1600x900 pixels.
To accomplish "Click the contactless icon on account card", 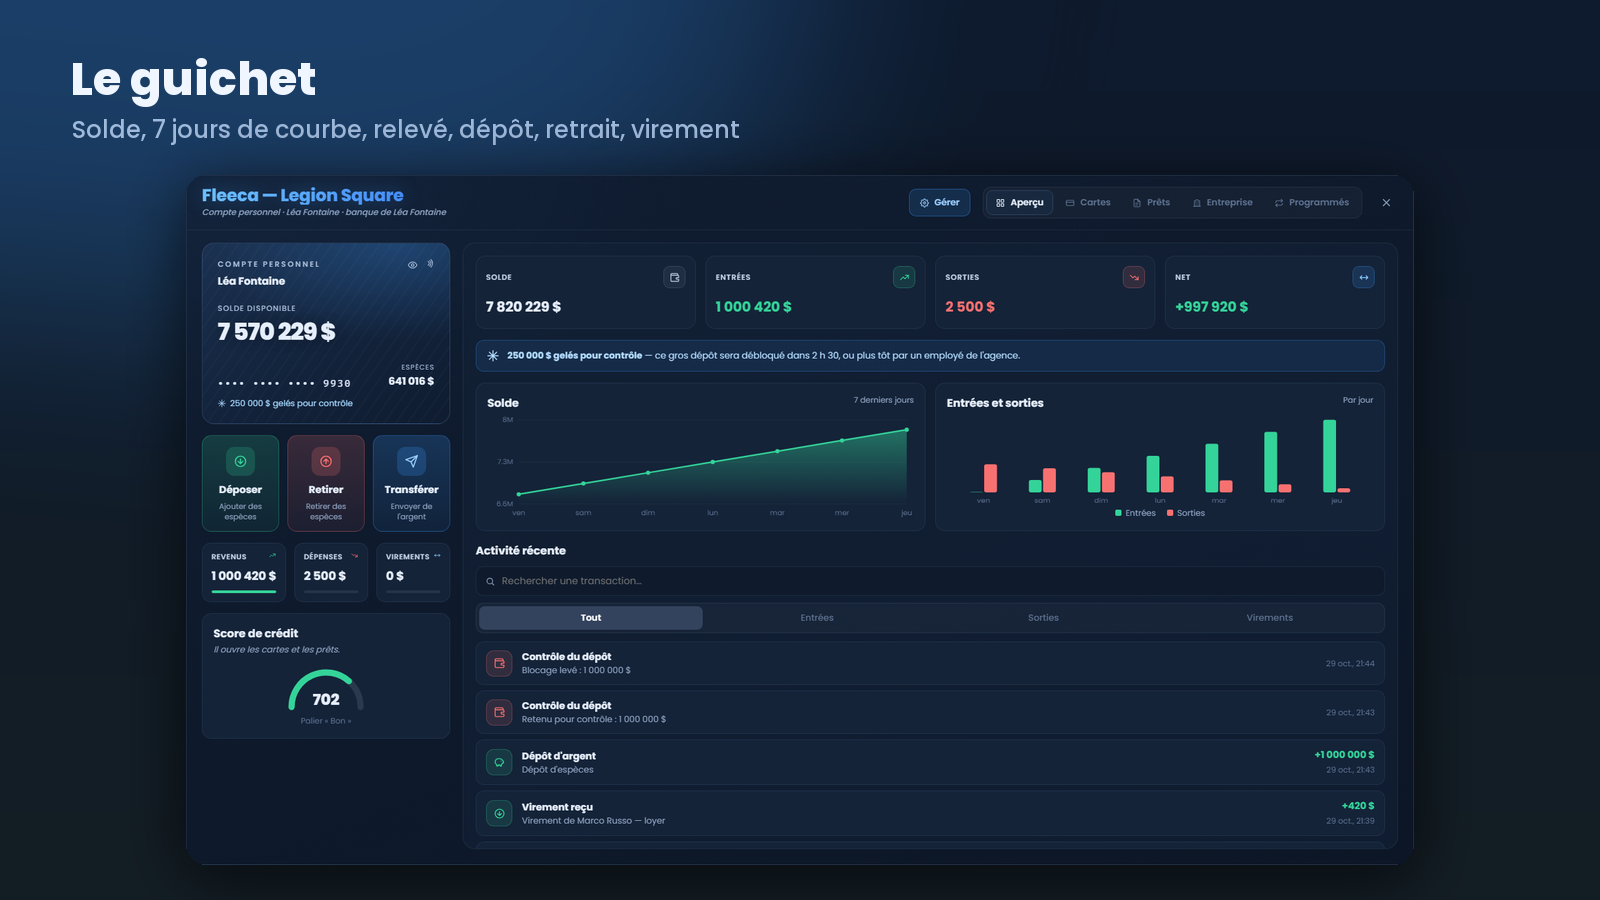I will 431,264.
